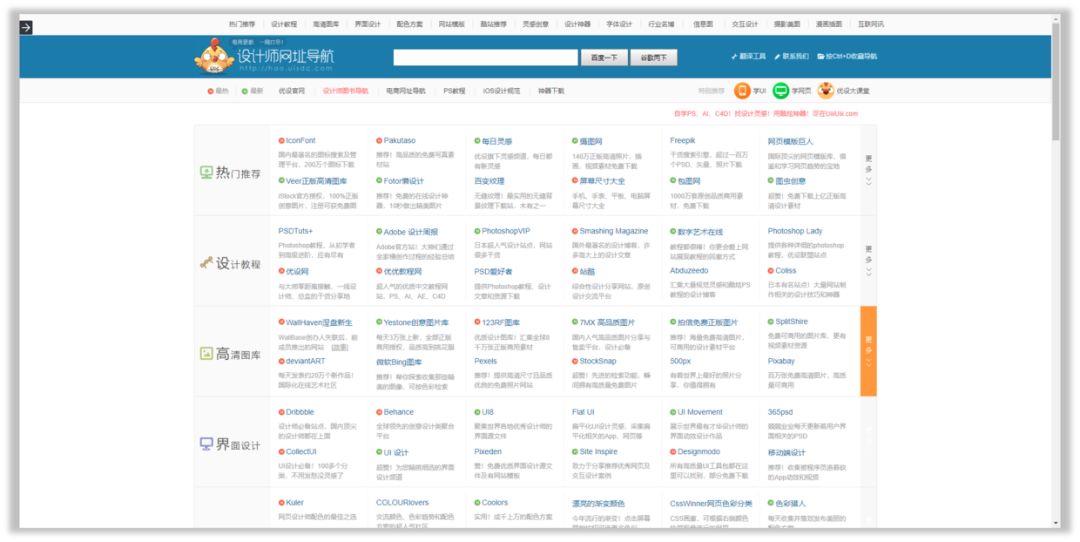Image resolution: width=1080 pixels, height=542 pixels.
Task: Open the iOS设计规范 tab
Action: (x=501, y=91)
